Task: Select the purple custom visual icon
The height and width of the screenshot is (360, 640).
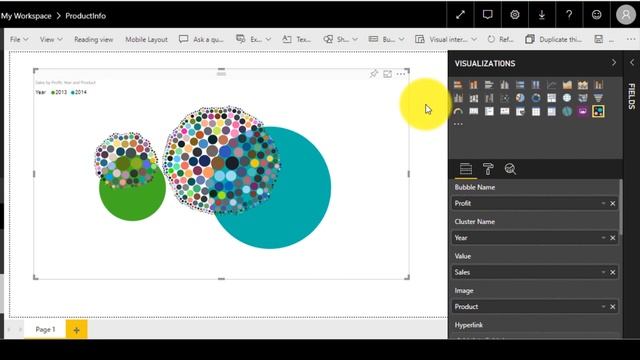Action: click(582, 111)
